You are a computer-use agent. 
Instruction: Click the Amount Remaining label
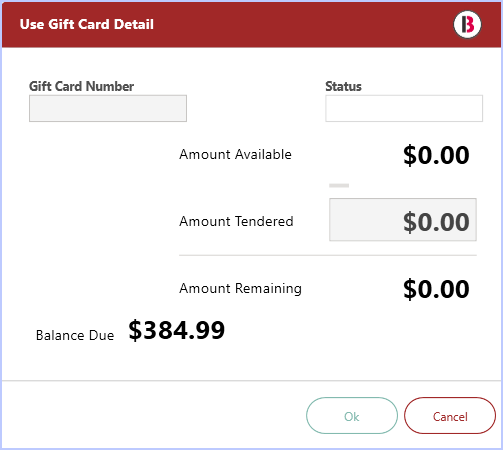[x=240, y=288]
